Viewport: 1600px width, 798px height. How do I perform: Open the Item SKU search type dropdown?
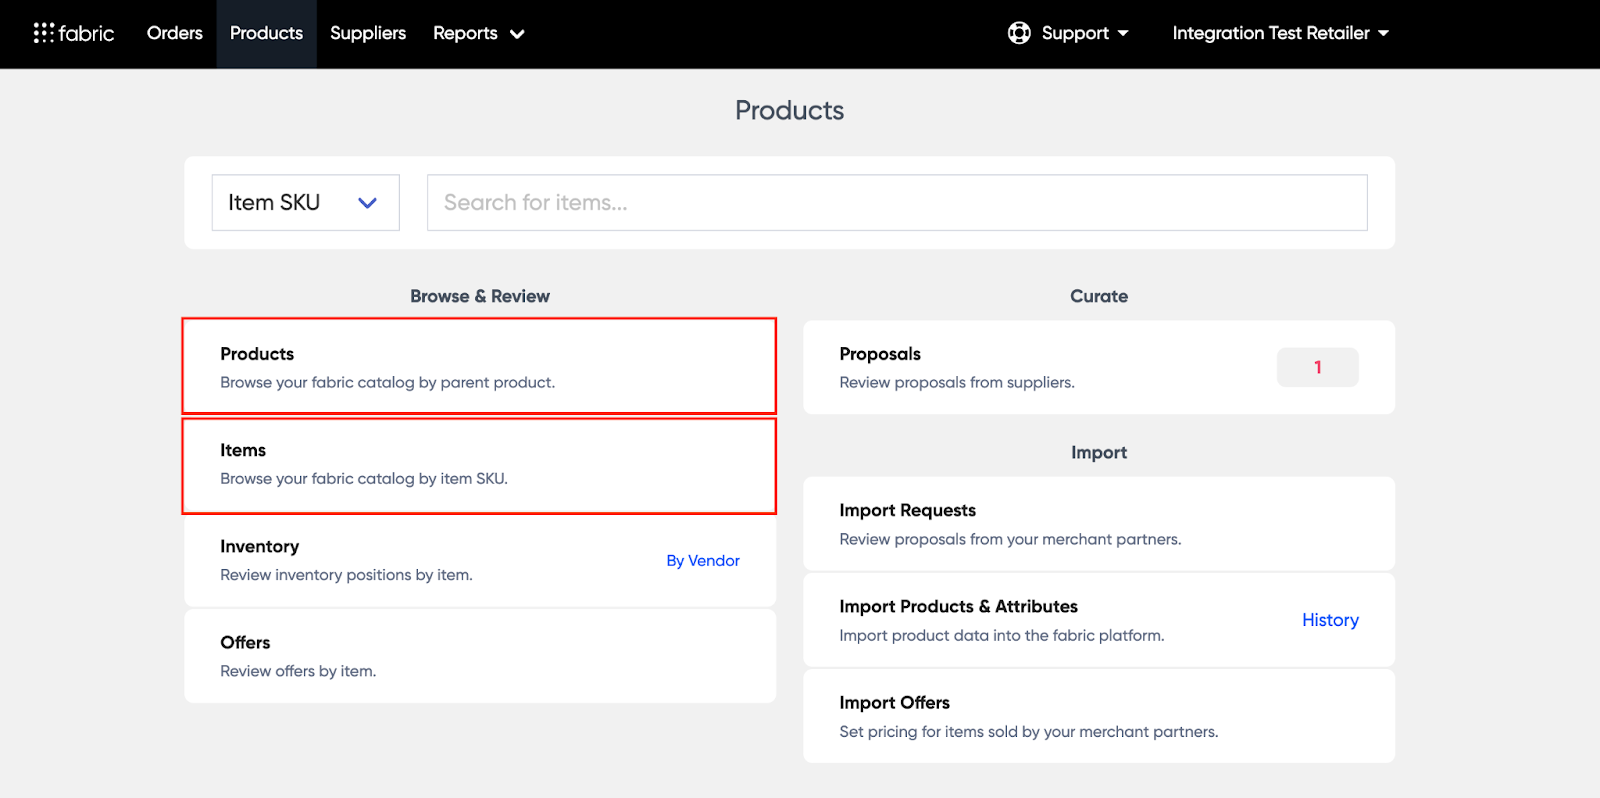[305, 203]
